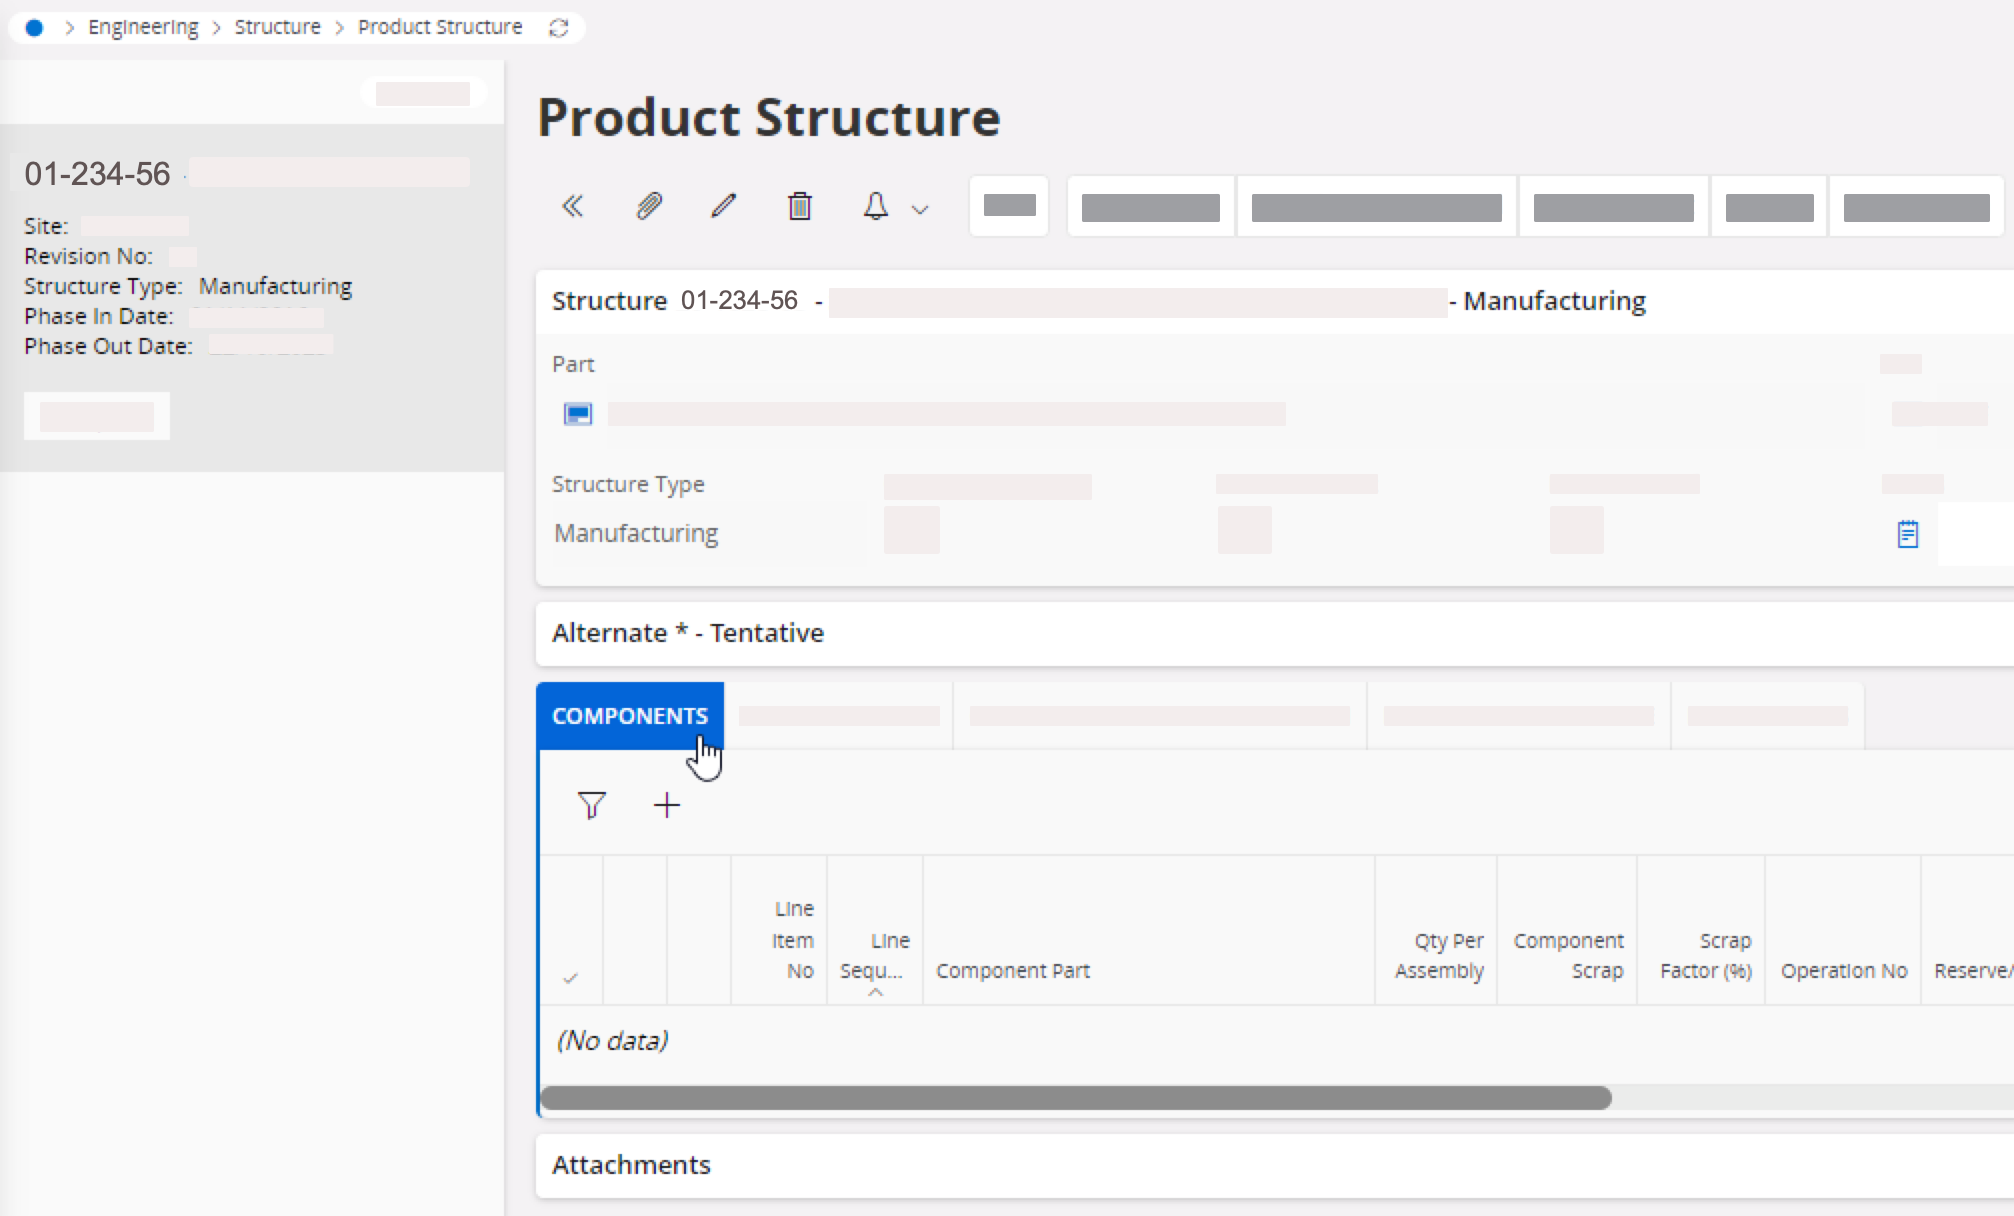Screen dimensions: 2014x1216
Task: Click the part lookup icon under Part
Action: pos(578,414)
